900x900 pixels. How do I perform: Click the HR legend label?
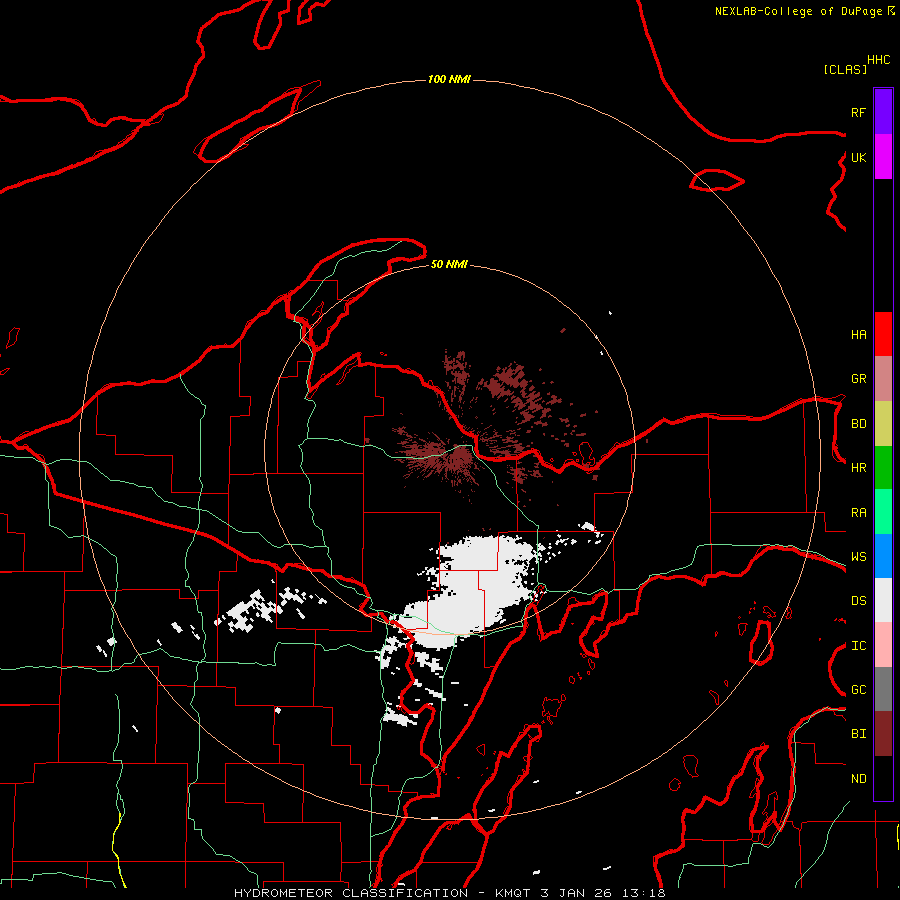pyautogui.click(x=858, y=468)
